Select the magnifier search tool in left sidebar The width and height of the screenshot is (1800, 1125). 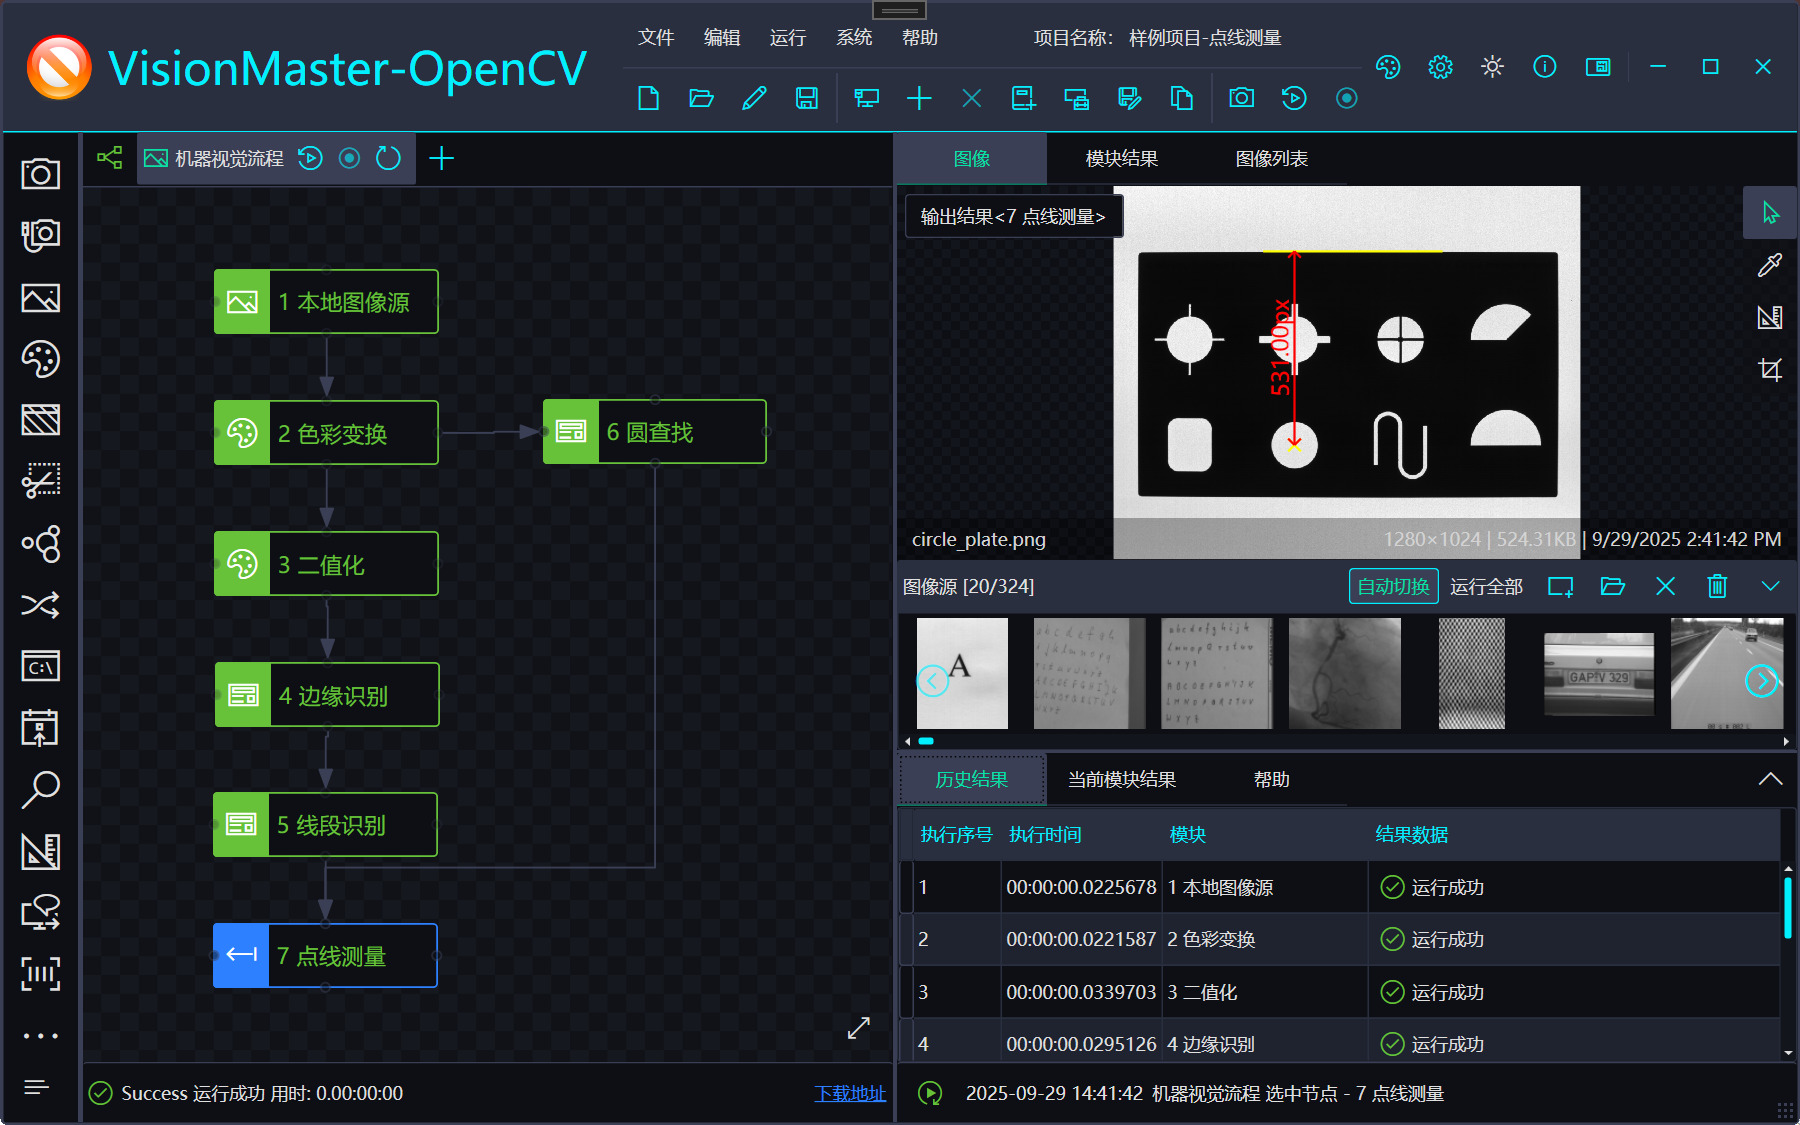41,789
